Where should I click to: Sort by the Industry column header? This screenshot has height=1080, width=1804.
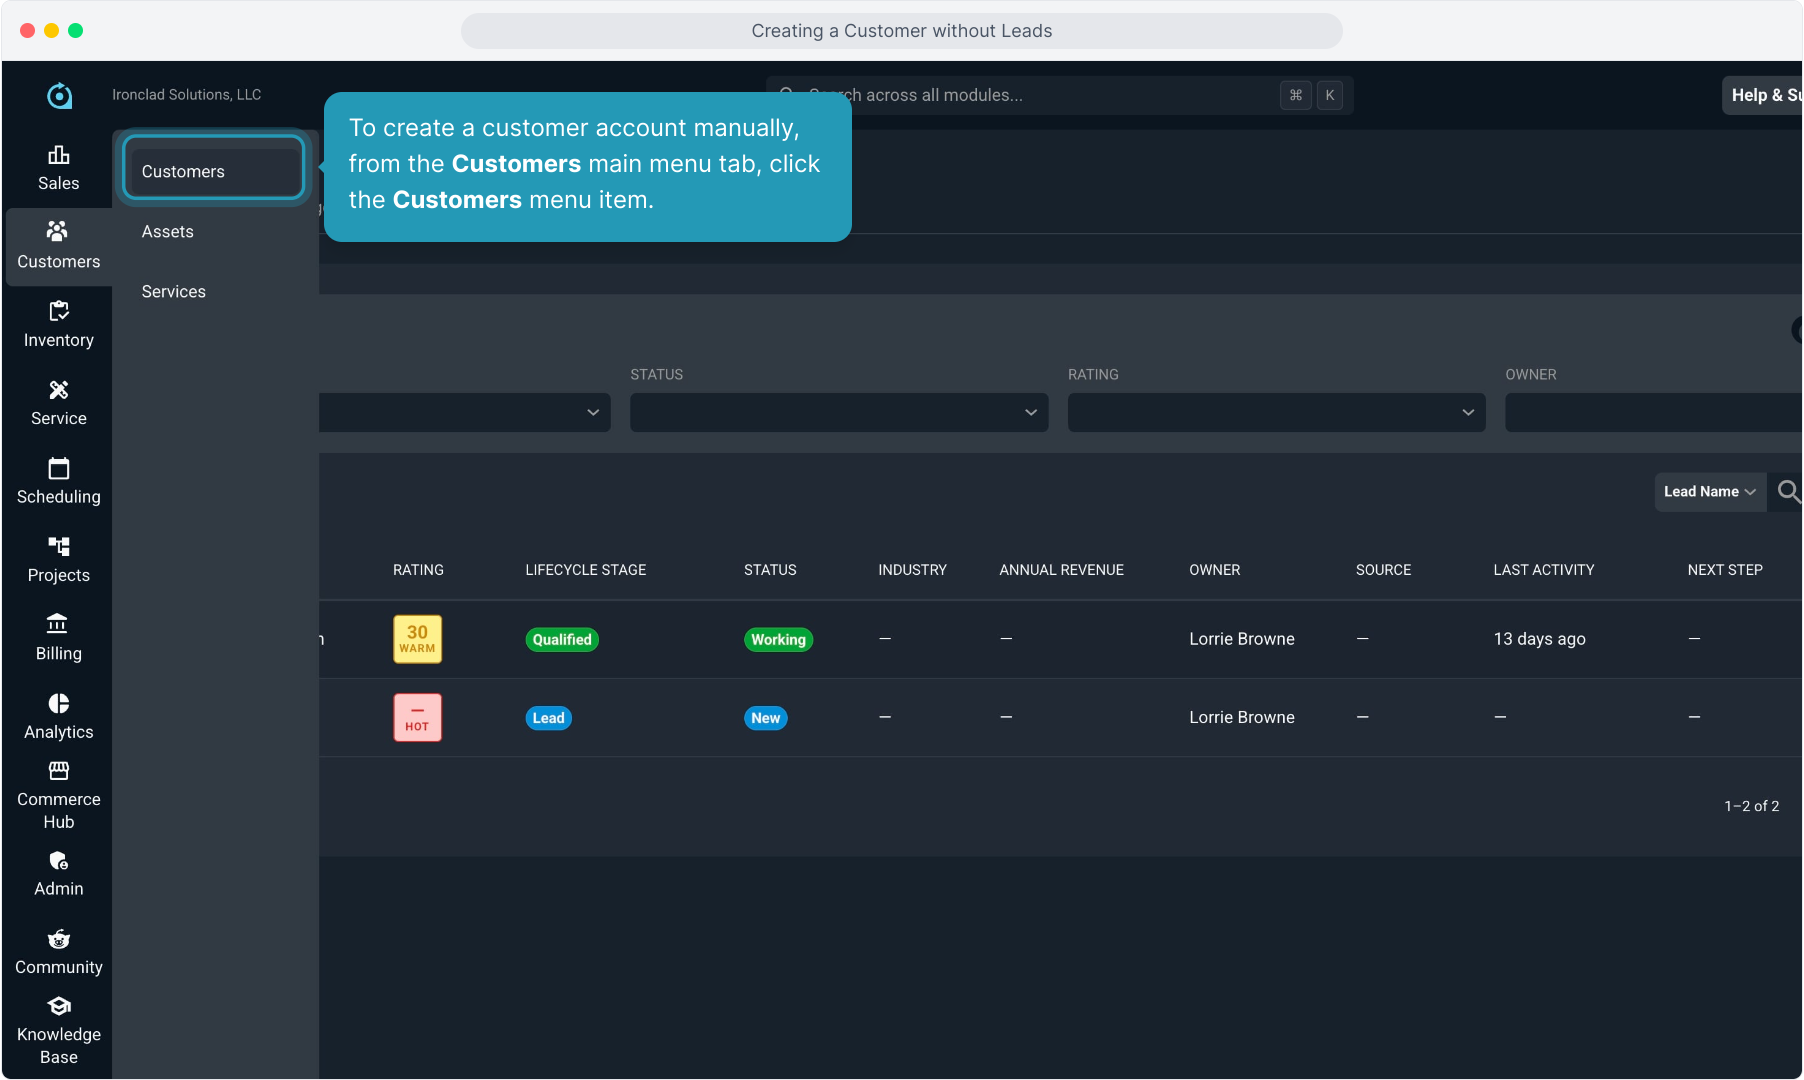(912, 569)
